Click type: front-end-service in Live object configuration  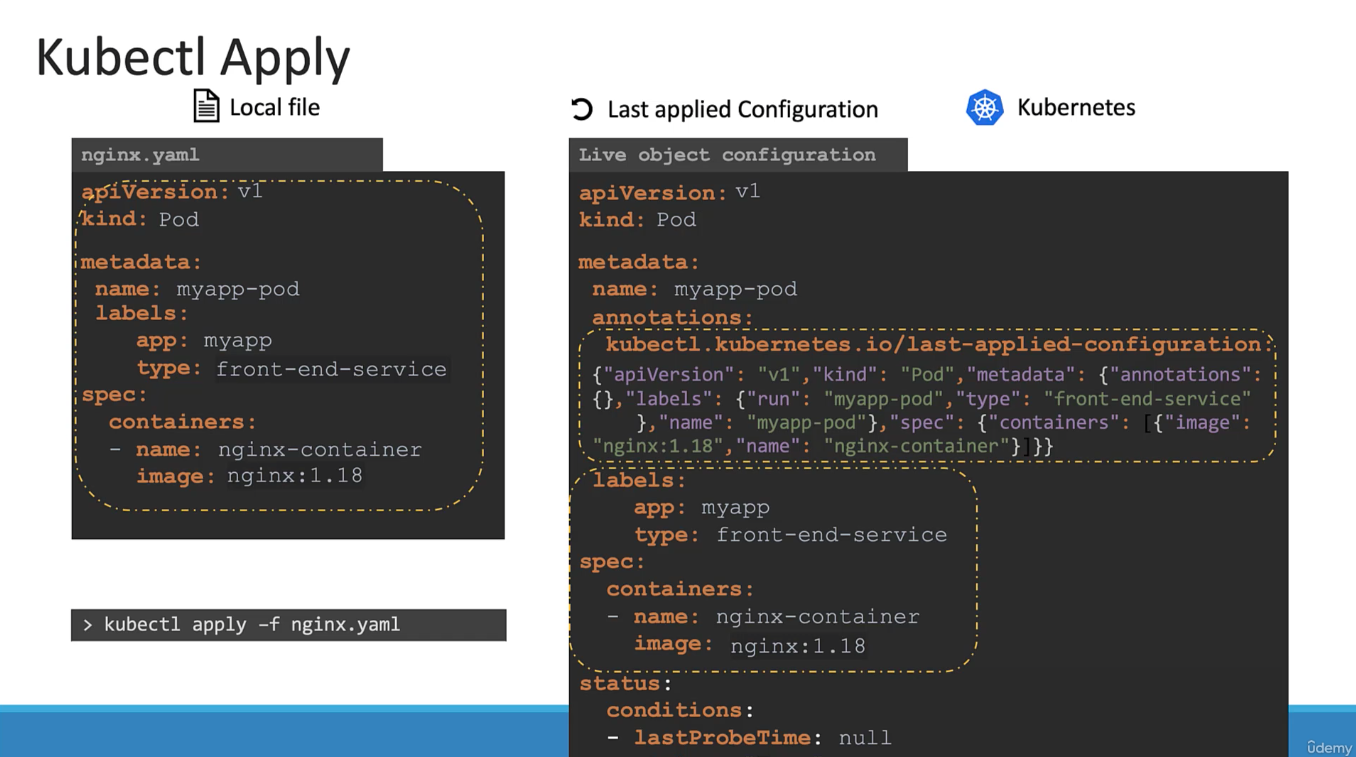790,535
